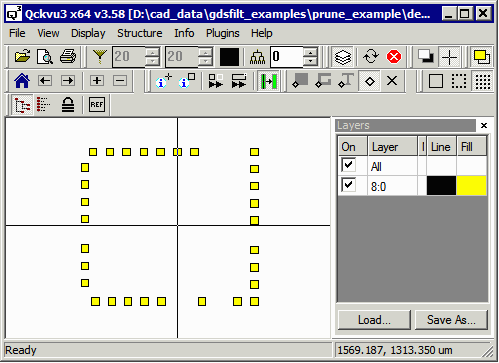This screenshot has width=499, height=363.
Task: Click the redraw refresh arrows icon
Action: click(x=370, y=57)
